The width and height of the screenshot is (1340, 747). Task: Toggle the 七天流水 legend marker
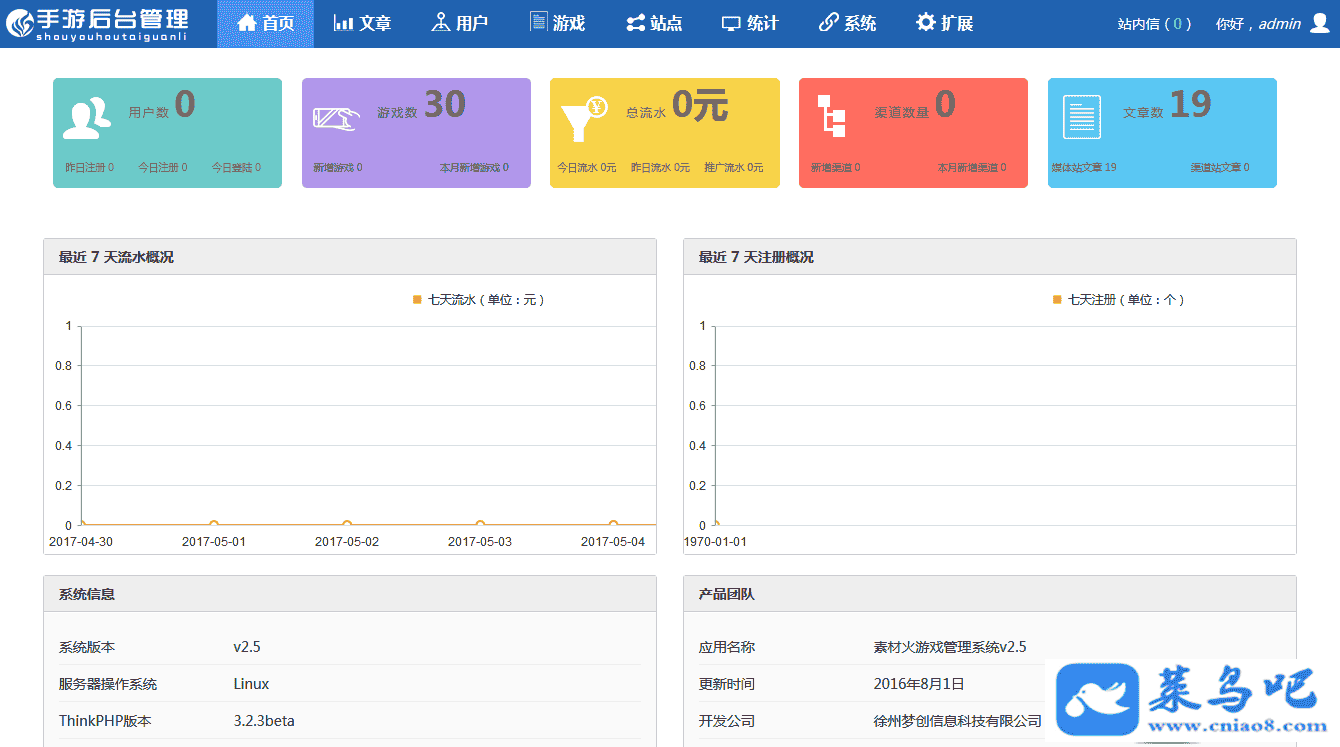(x=417, y=299)
